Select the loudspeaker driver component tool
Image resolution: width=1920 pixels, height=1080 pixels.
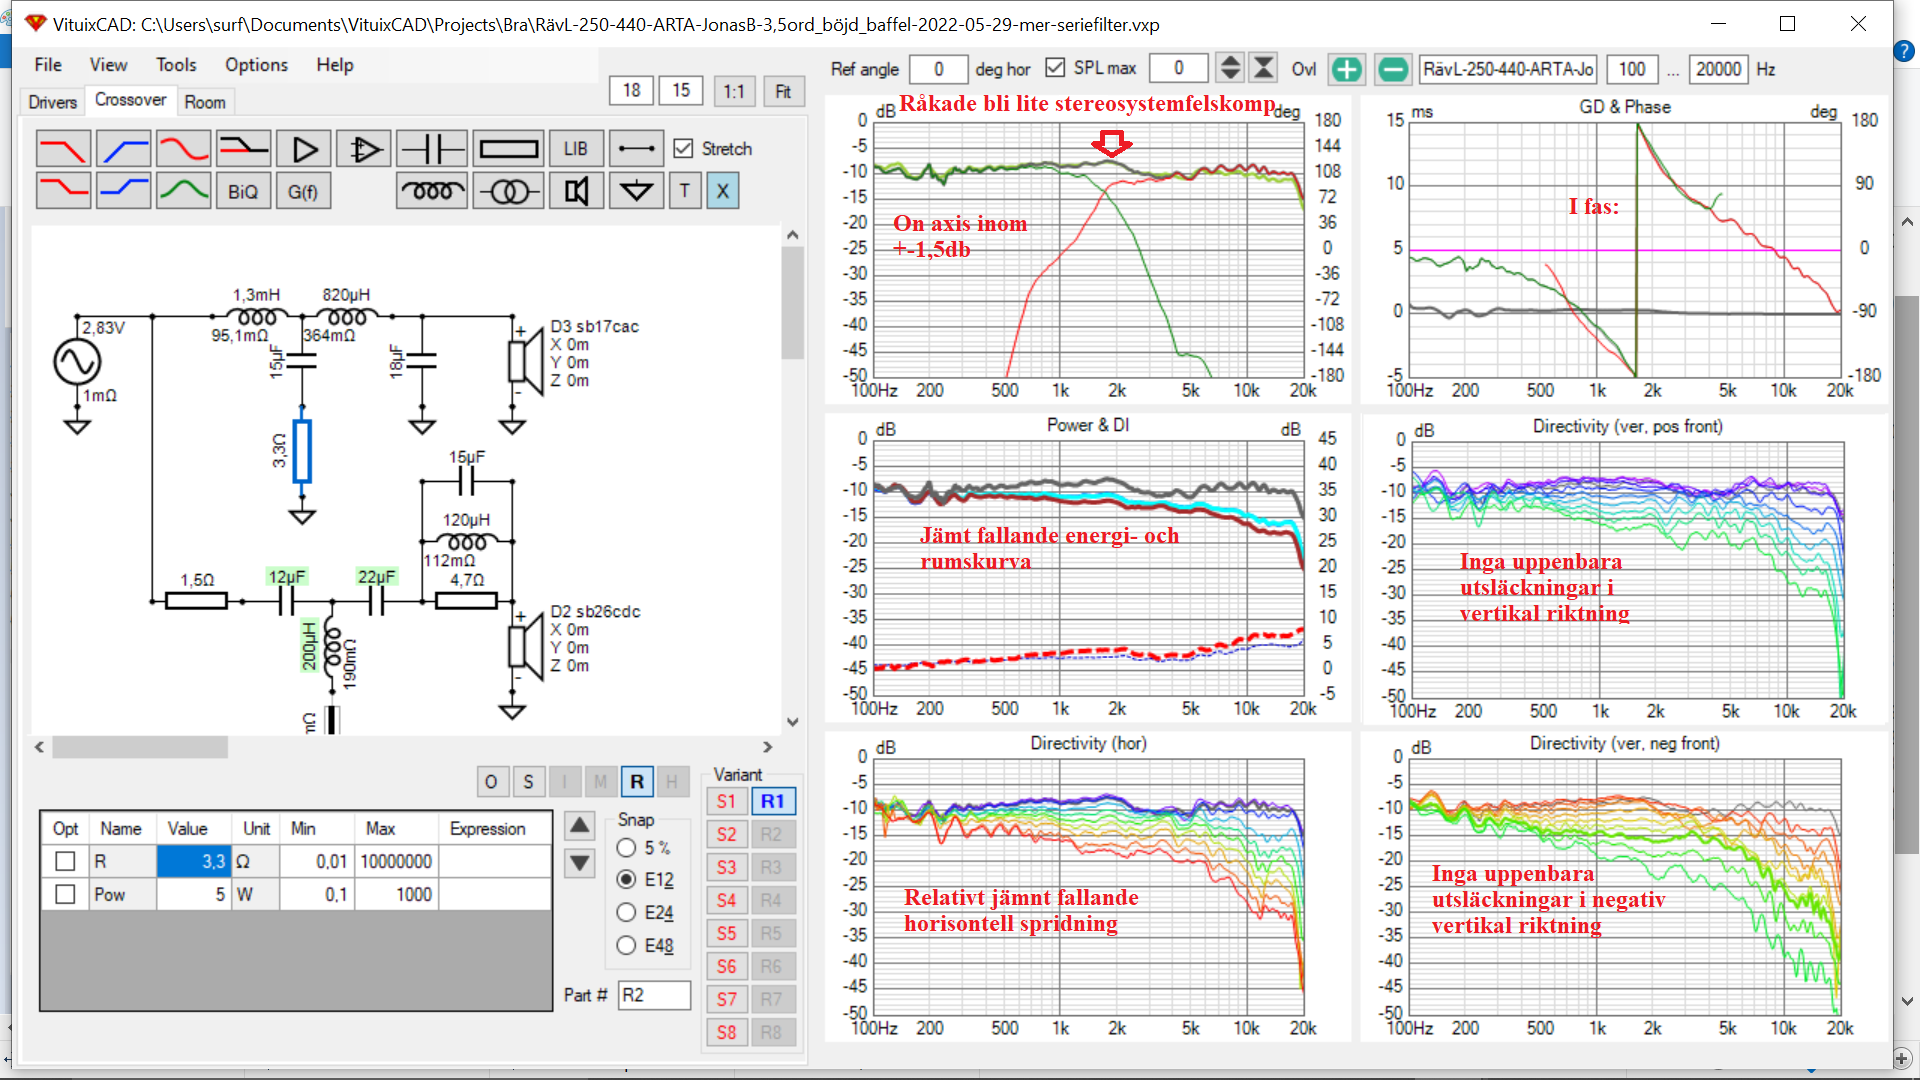click(x=576, y=191)
